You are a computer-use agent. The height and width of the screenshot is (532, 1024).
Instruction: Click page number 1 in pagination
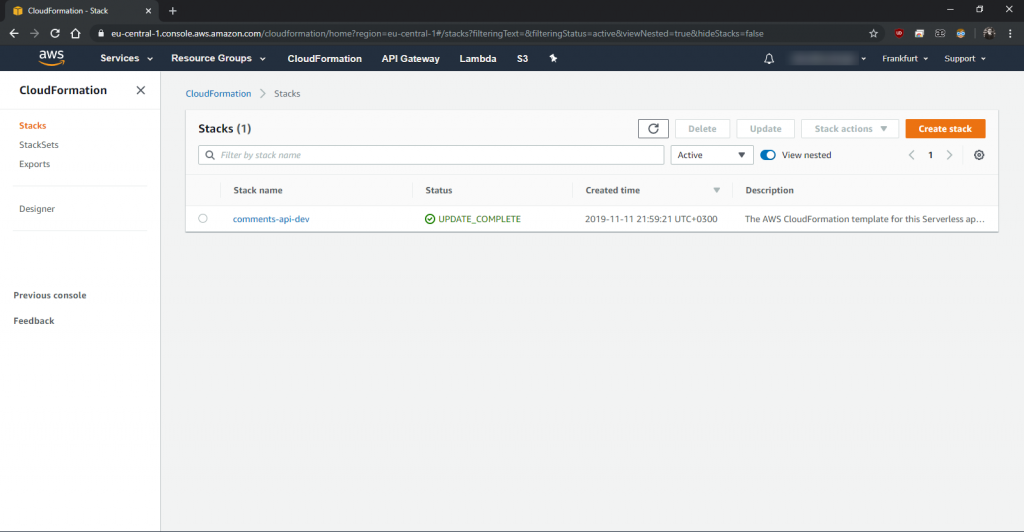tap(931, 155)
